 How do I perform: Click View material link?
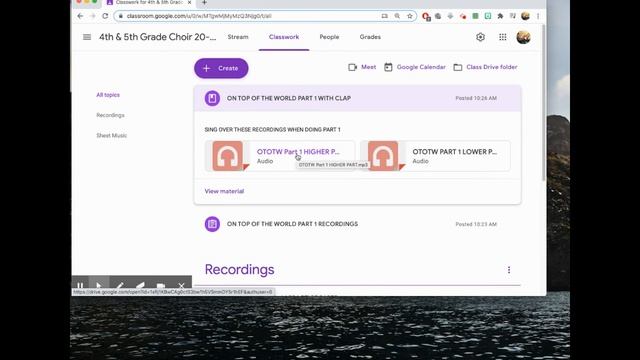click(224, 191)
